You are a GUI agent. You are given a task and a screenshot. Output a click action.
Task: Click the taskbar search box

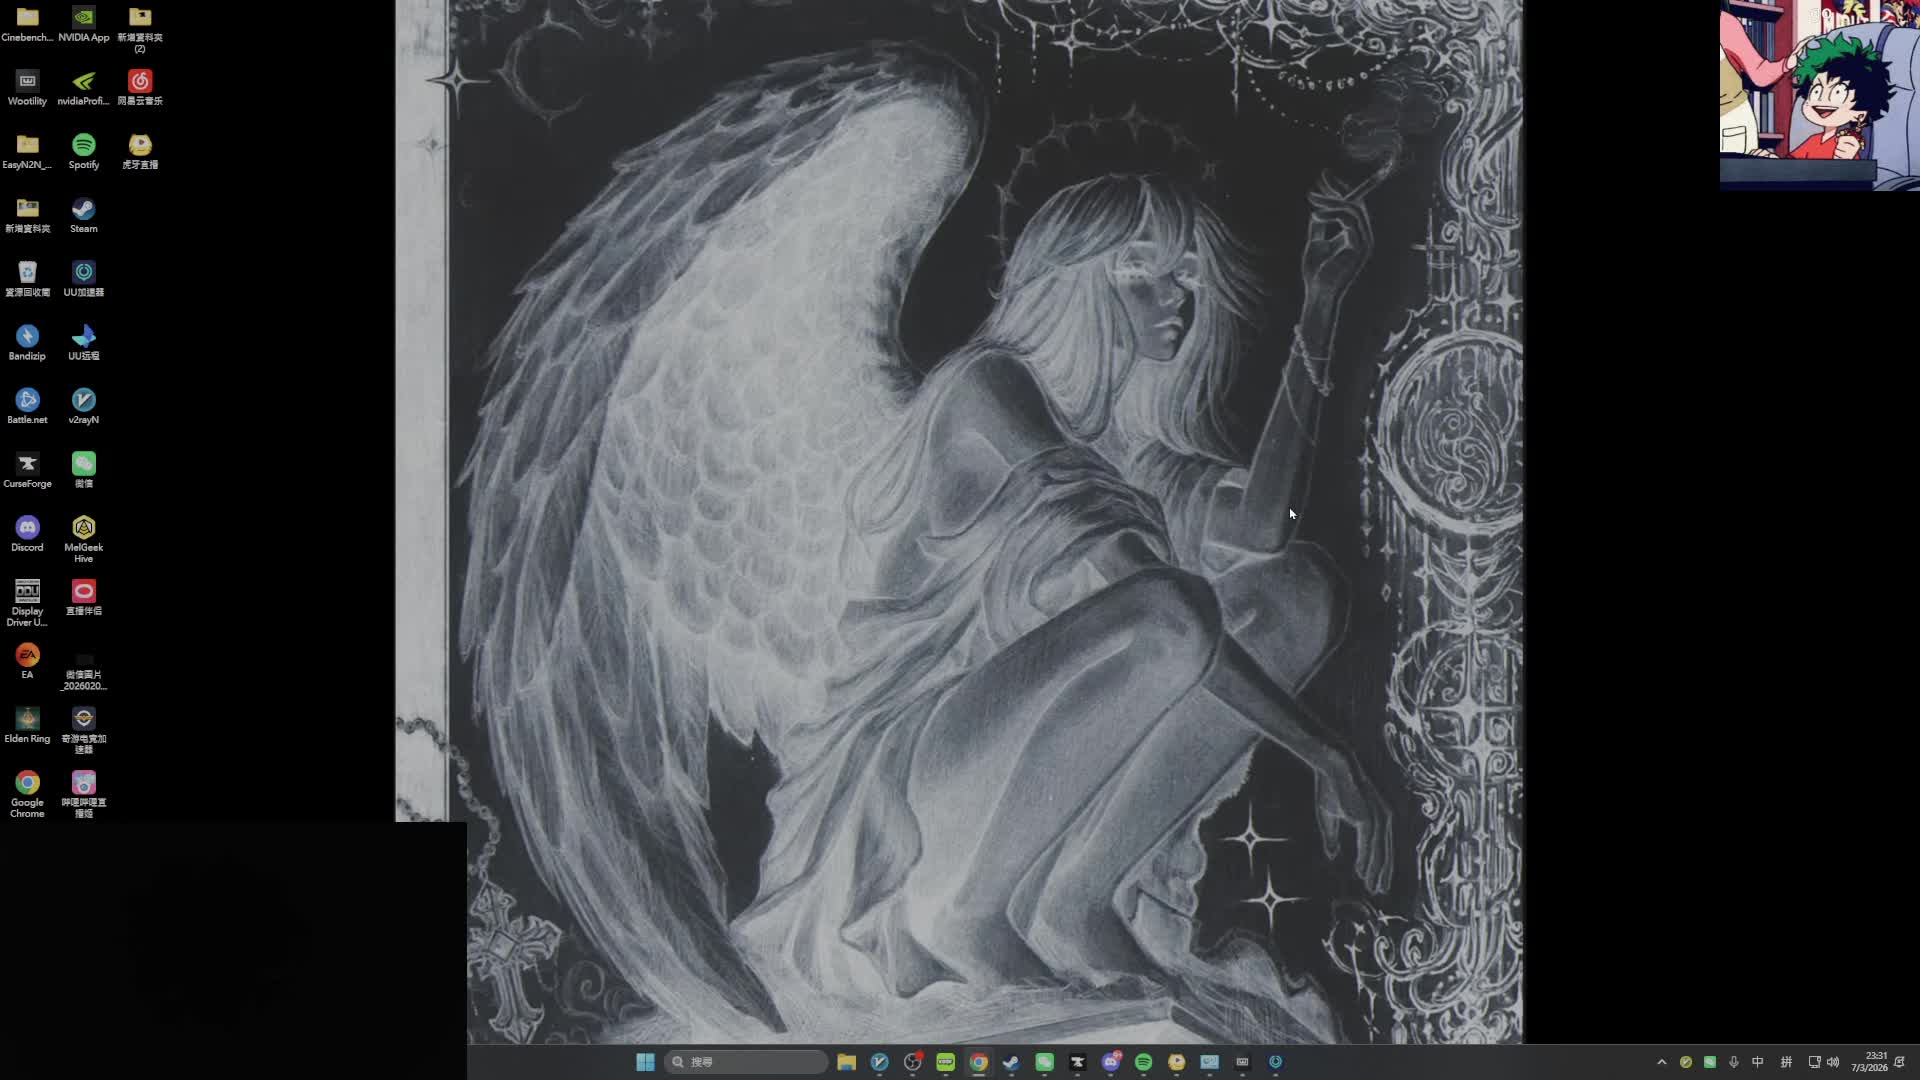[x=746, y=1062]
